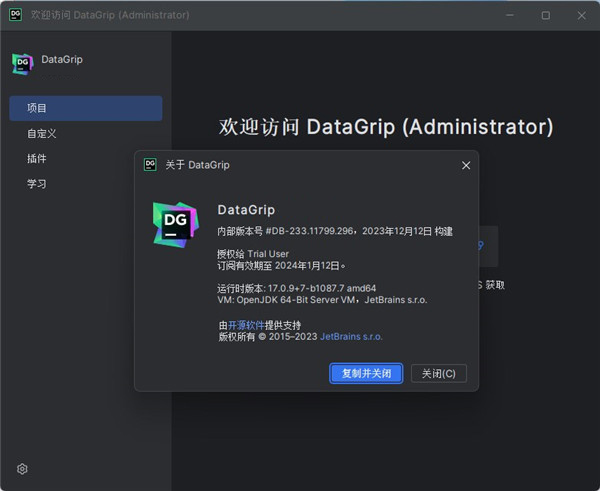Maximize the DataGrip welcome window
The width and height of the screenshot is (600, 491).
(x=546, y=15)
